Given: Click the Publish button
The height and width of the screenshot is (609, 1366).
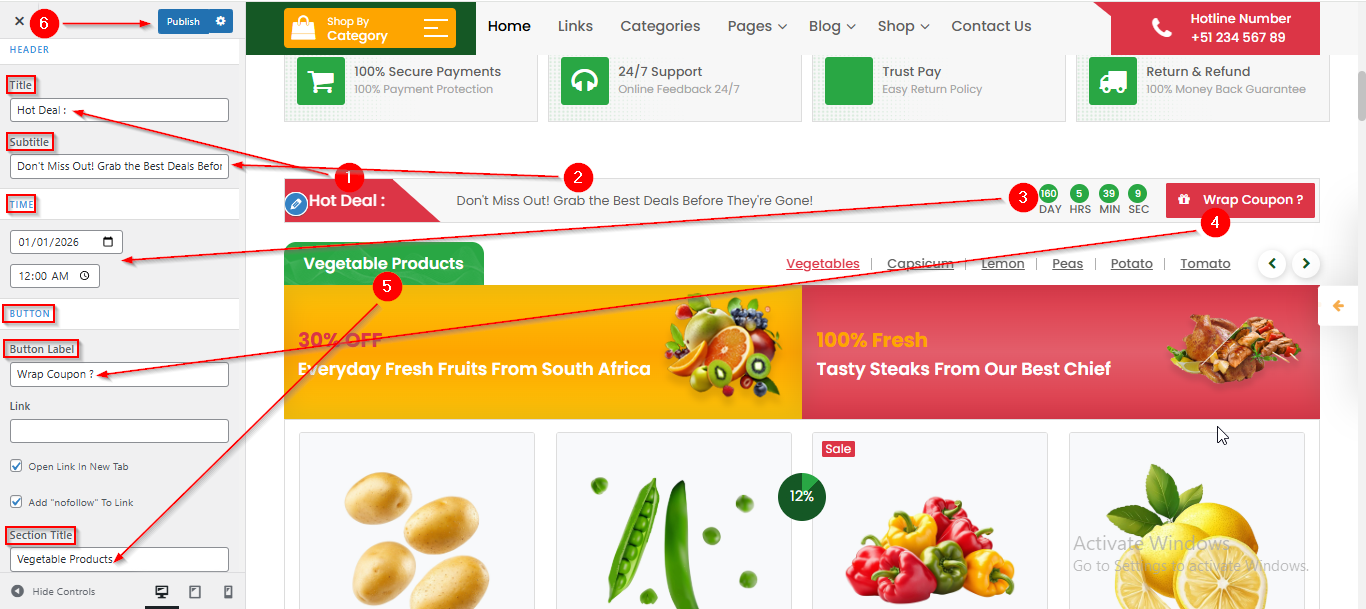Looking at the screenshot, I should click(183, 21).
